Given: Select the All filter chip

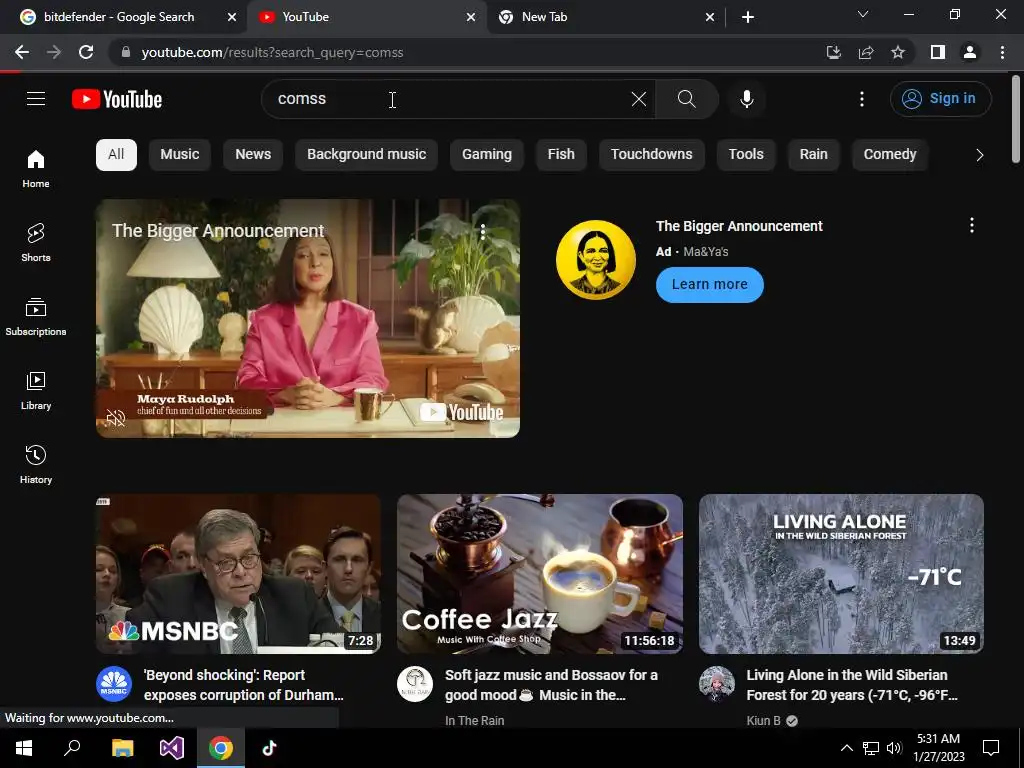Looking at the screenshot, I should tap(116, 155).
